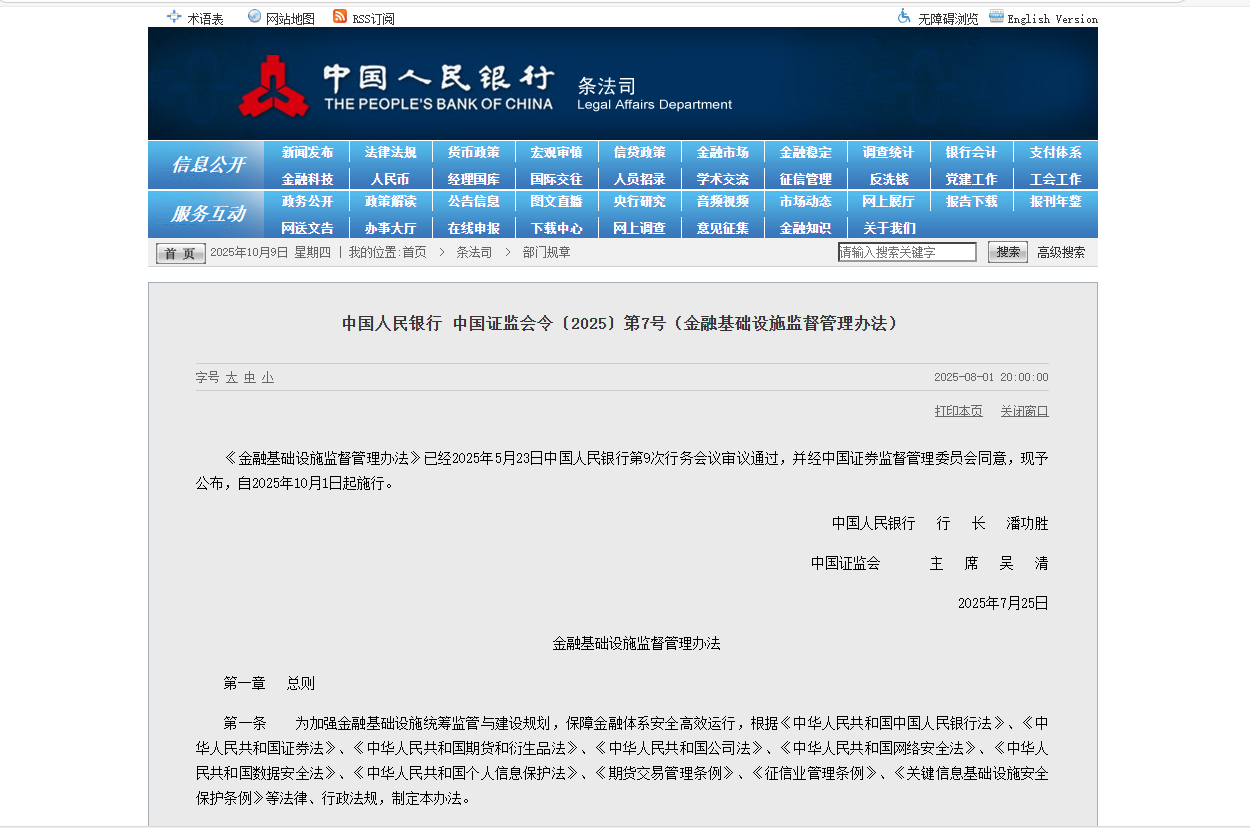Click the People's Bank of China logo

[x=273, y=87]
